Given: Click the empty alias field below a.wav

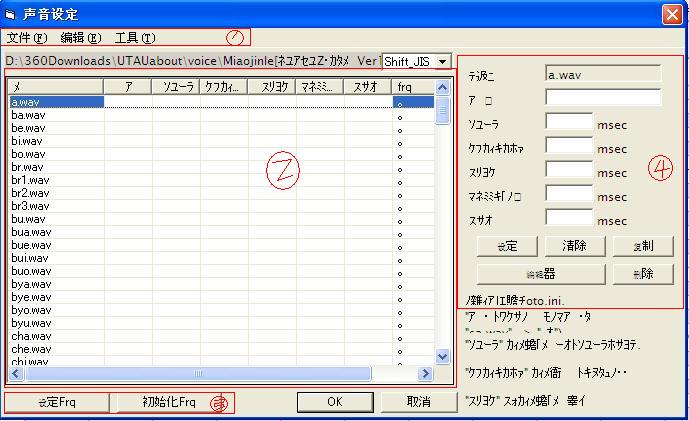Looking at the screenshot, I should click(x=603, y=98).
